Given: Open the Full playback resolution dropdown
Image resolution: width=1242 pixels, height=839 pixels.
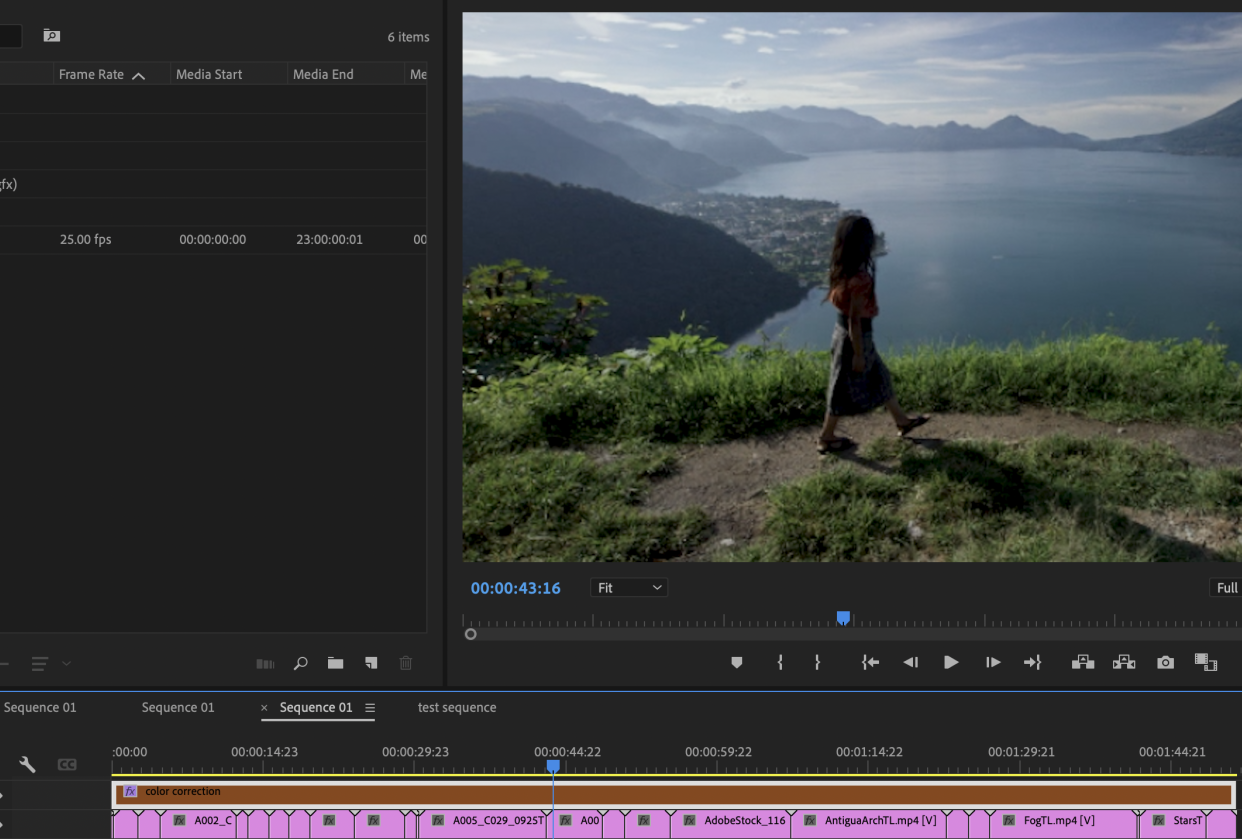Looking at the screenshot, I should coord(1226,588).
